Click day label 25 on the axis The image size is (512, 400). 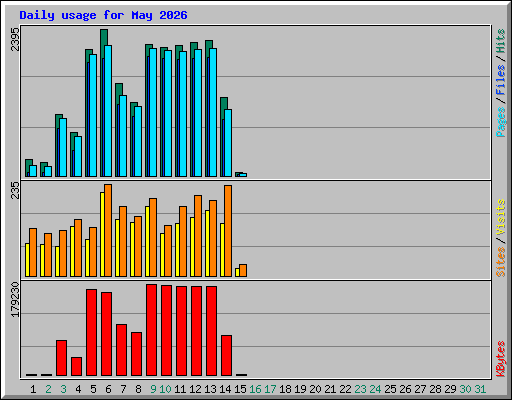(x=390, y=389)
